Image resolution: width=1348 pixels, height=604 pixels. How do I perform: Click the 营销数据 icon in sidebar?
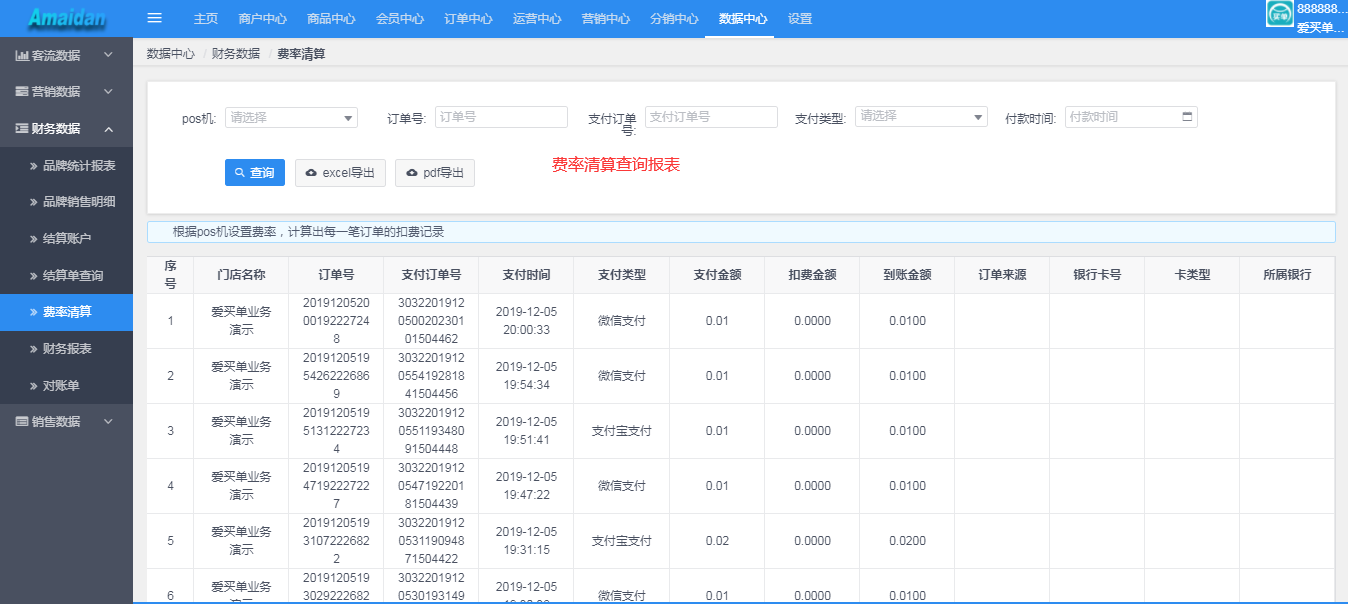(x=22, y=91)
